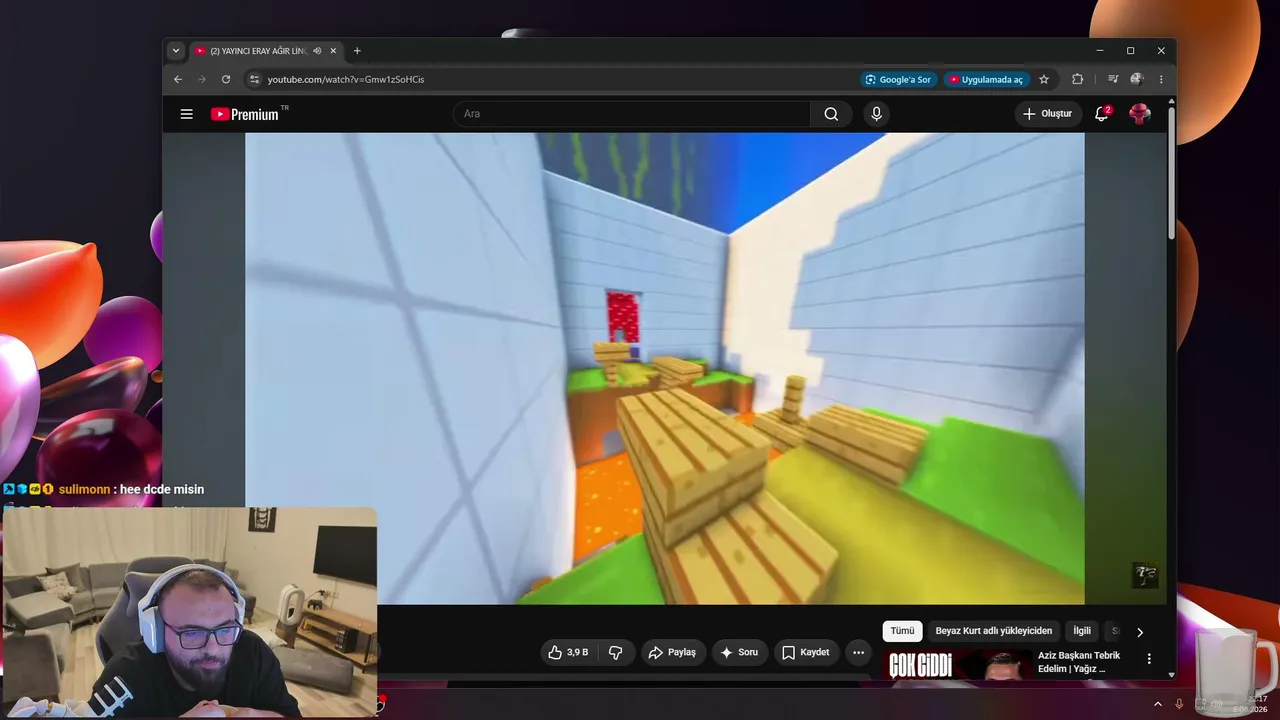Go back in browser history

pos(178,79)
